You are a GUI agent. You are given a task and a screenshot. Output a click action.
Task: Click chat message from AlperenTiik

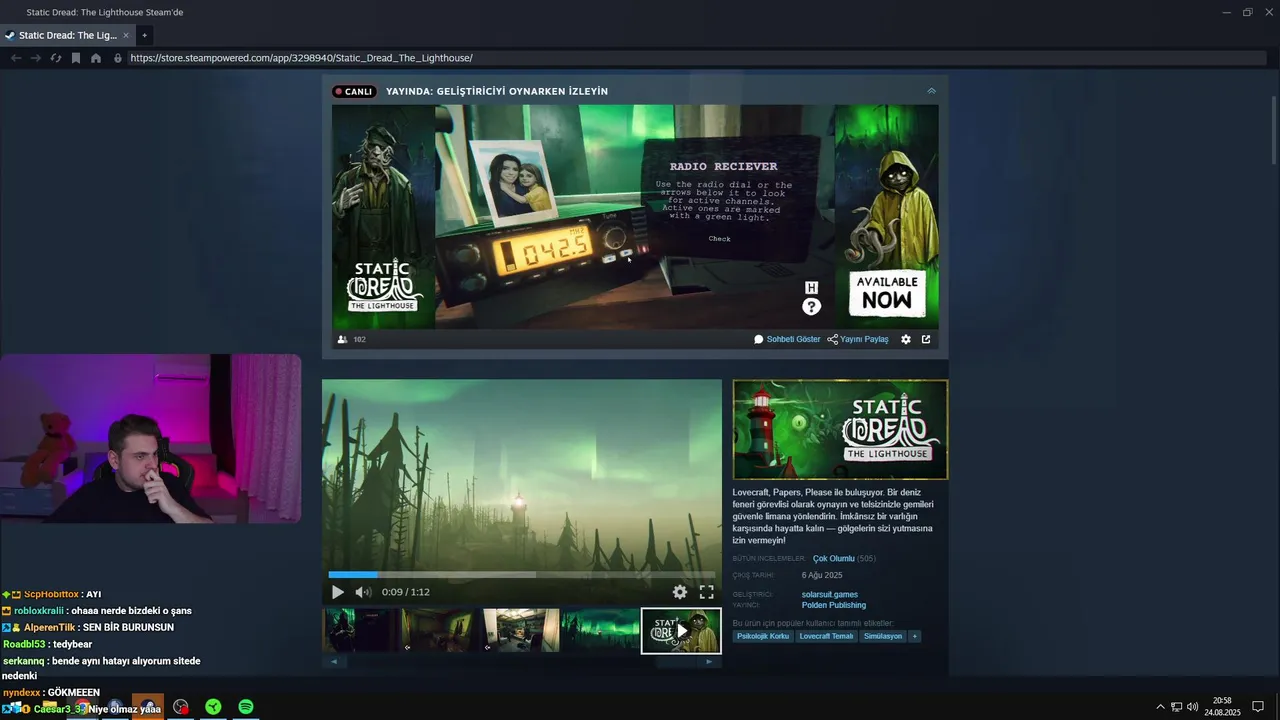click(88, 627)
